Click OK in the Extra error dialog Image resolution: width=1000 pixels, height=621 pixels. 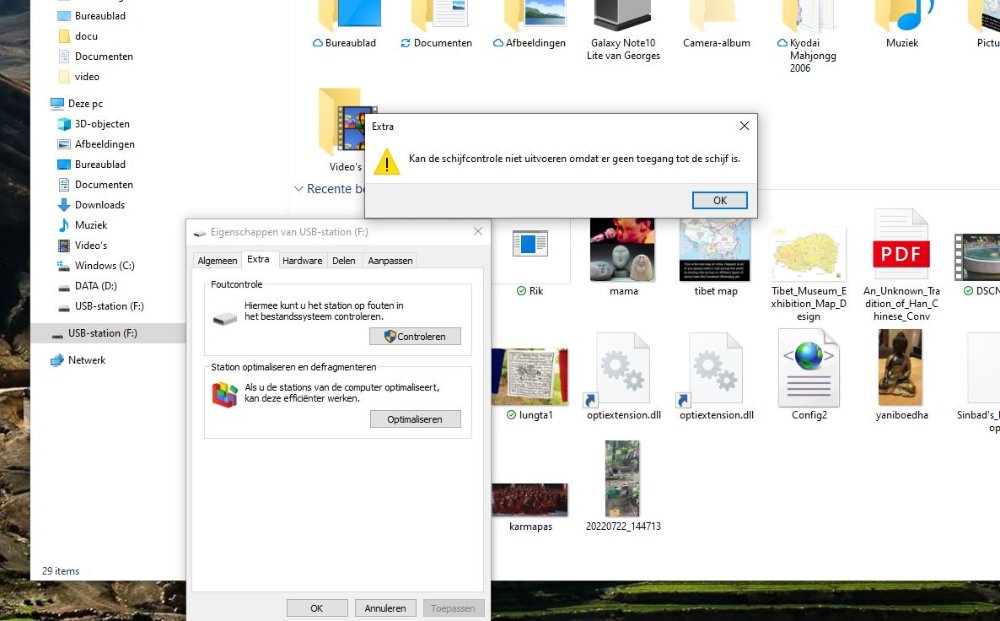pos(719,200)
